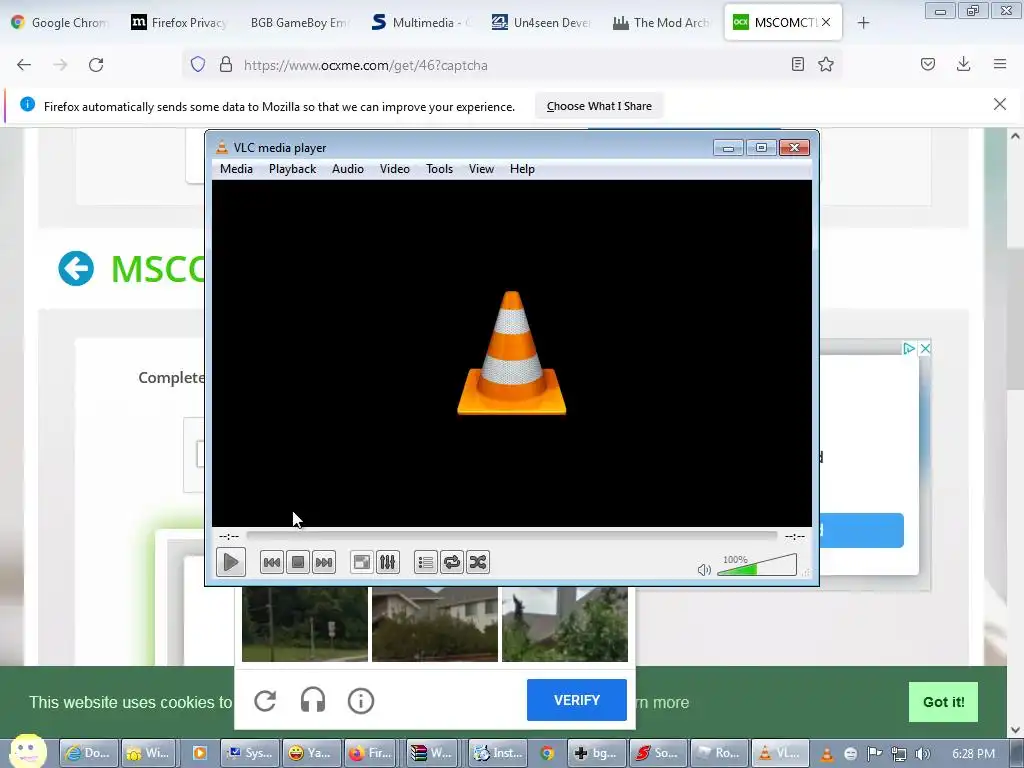The width and height of the screenshot is (1024, 768).
Task: Switch to The Mod Archive tab
Action: click(660, 23)
